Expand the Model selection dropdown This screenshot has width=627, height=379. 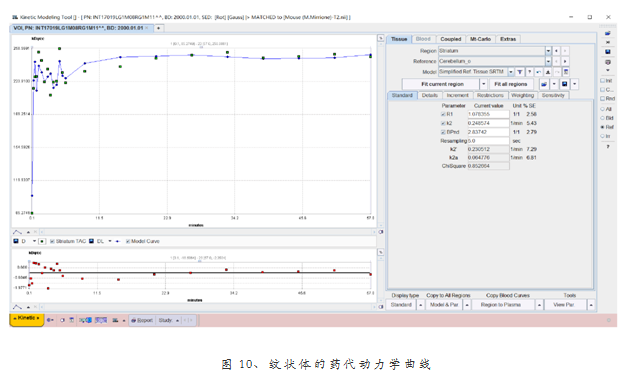click(x=511, y=72)
